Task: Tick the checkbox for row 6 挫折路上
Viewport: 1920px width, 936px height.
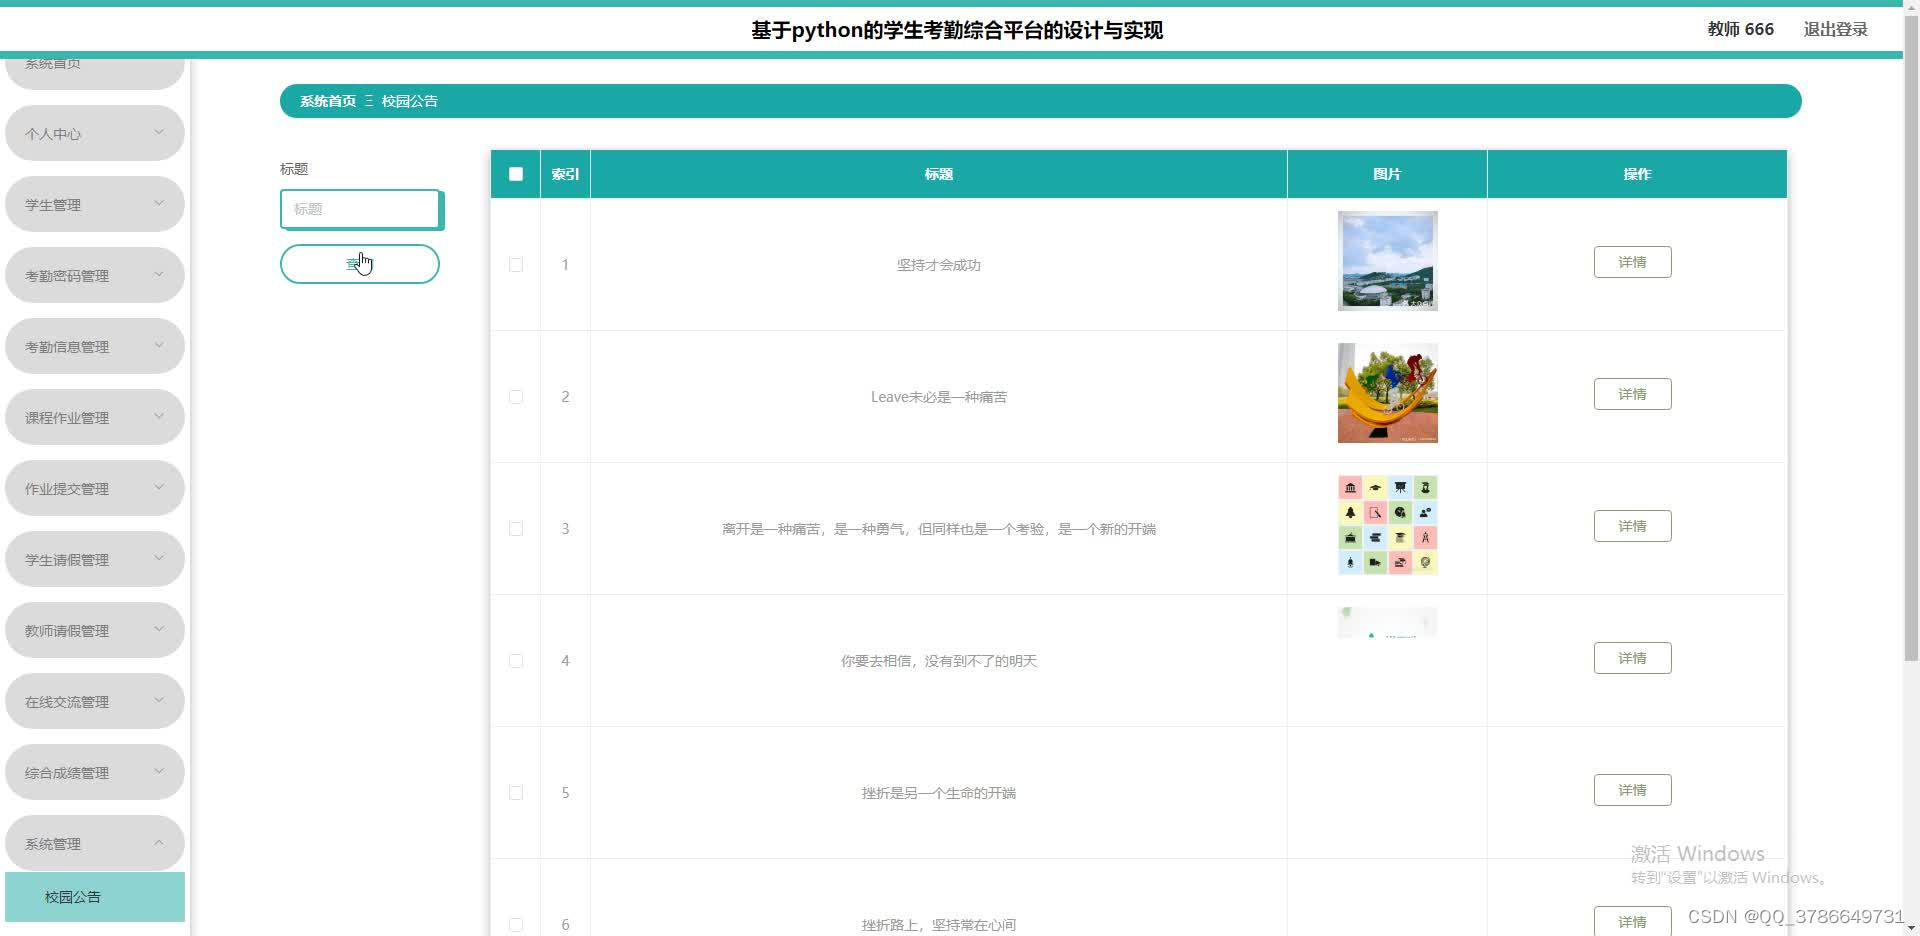Action: click(516, 925)
